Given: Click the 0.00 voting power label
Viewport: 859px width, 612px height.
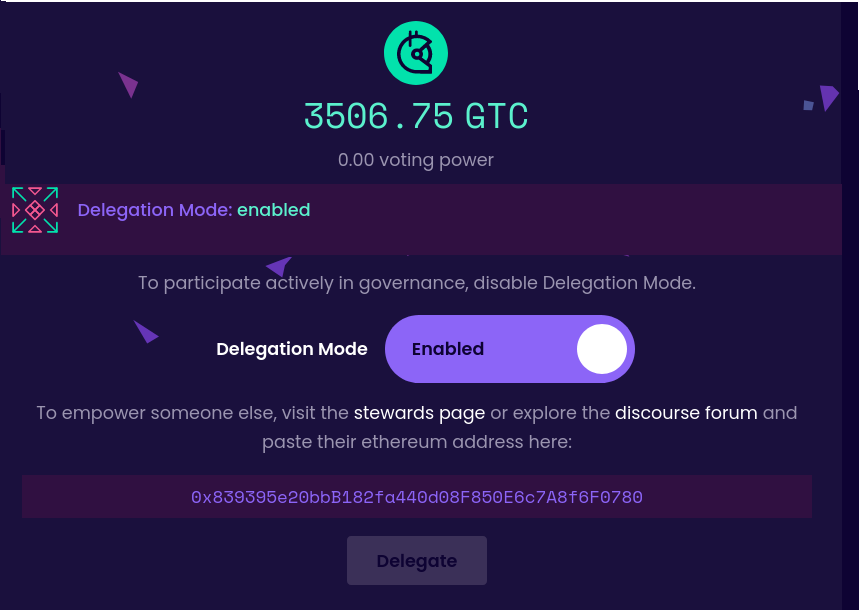Looking at the screenshot, I should pyautogui.click(x=415, y=159).
